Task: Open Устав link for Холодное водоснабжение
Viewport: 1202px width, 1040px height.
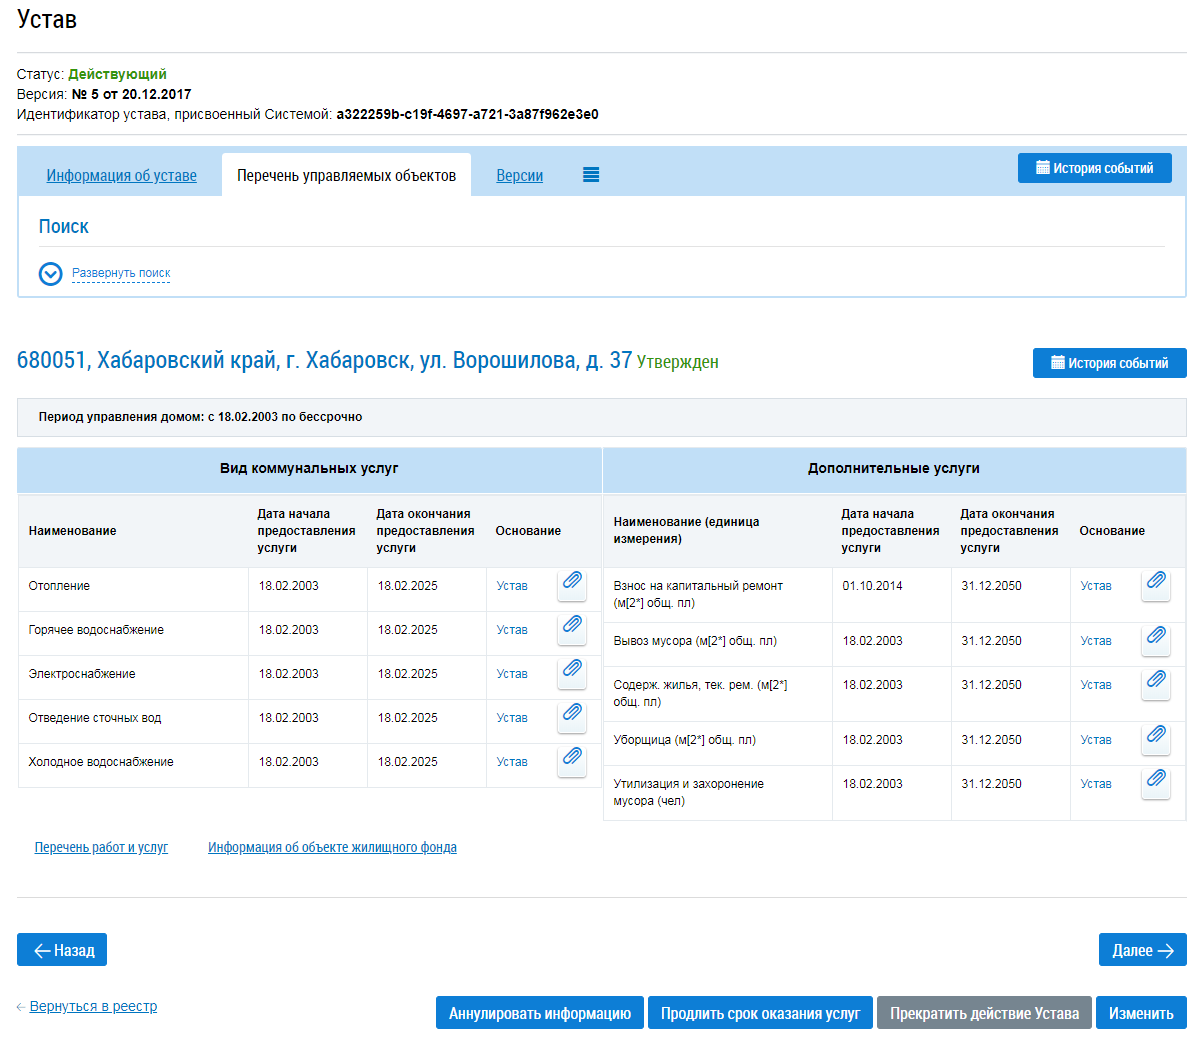Action: [x=512, y=762]
